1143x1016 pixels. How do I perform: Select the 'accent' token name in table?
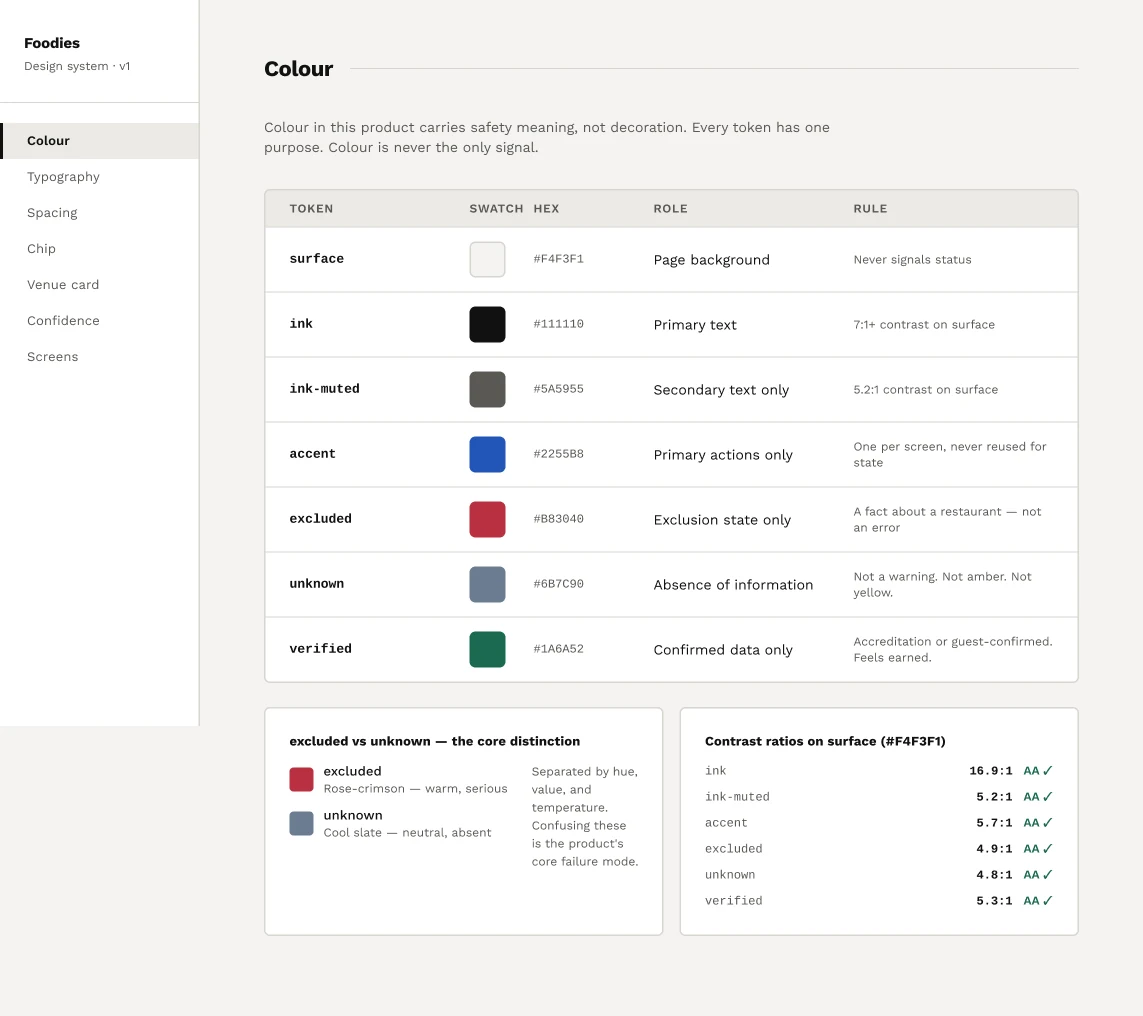313,453
